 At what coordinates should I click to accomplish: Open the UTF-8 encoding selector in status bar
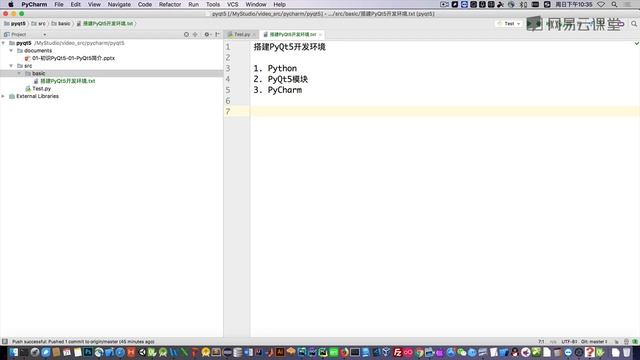569,342
